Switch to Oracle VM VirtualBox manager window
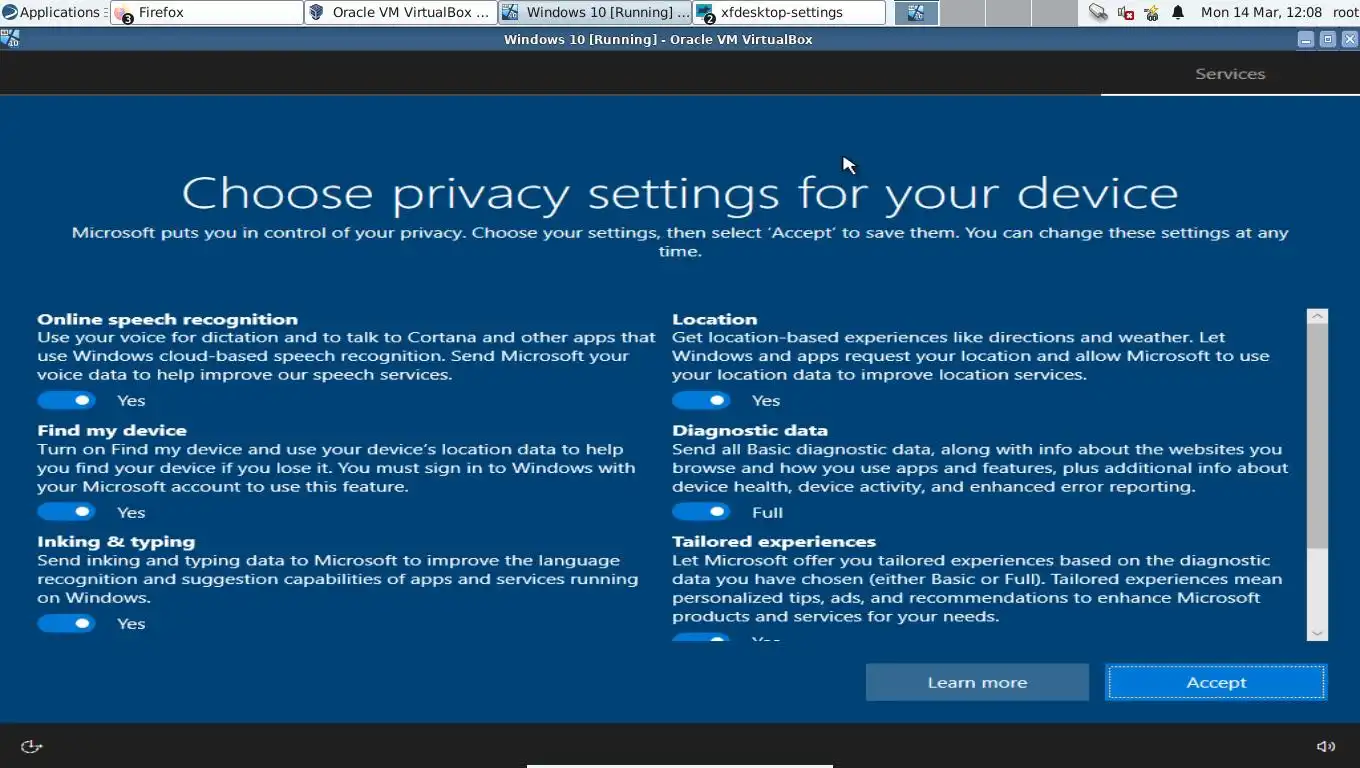The width and height of the screenshot is (1360, 768). click(x=401, y=12)
